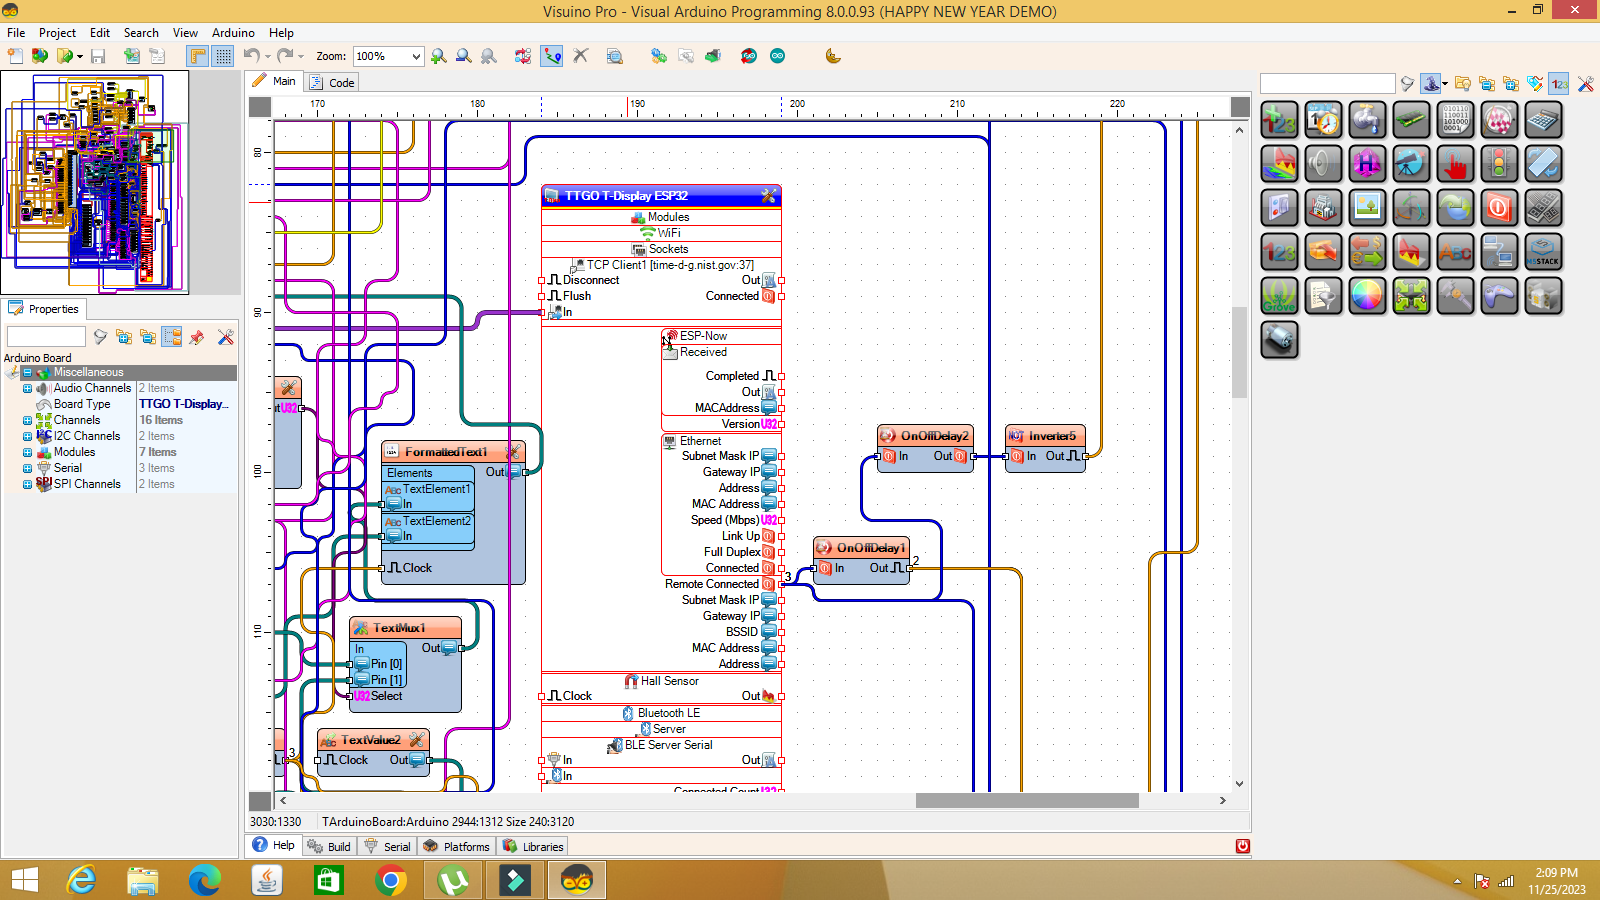
Task: Select the water tap category icon
Action: (x=1367, y=120)
